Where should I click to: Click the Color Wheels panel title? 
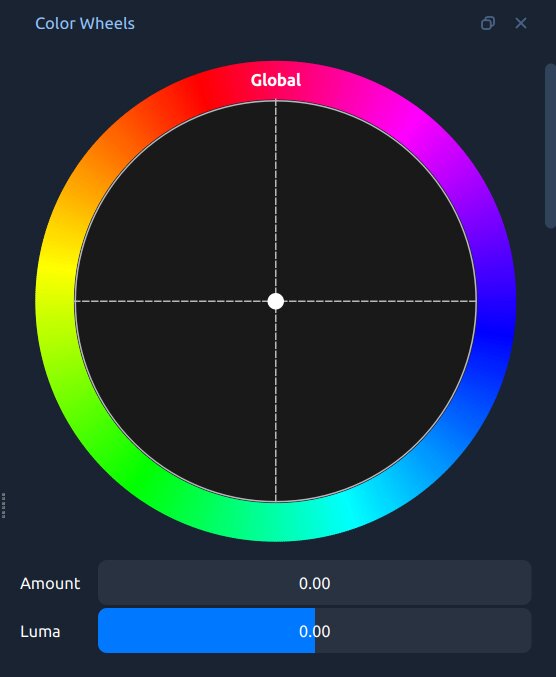click(85, 24)
